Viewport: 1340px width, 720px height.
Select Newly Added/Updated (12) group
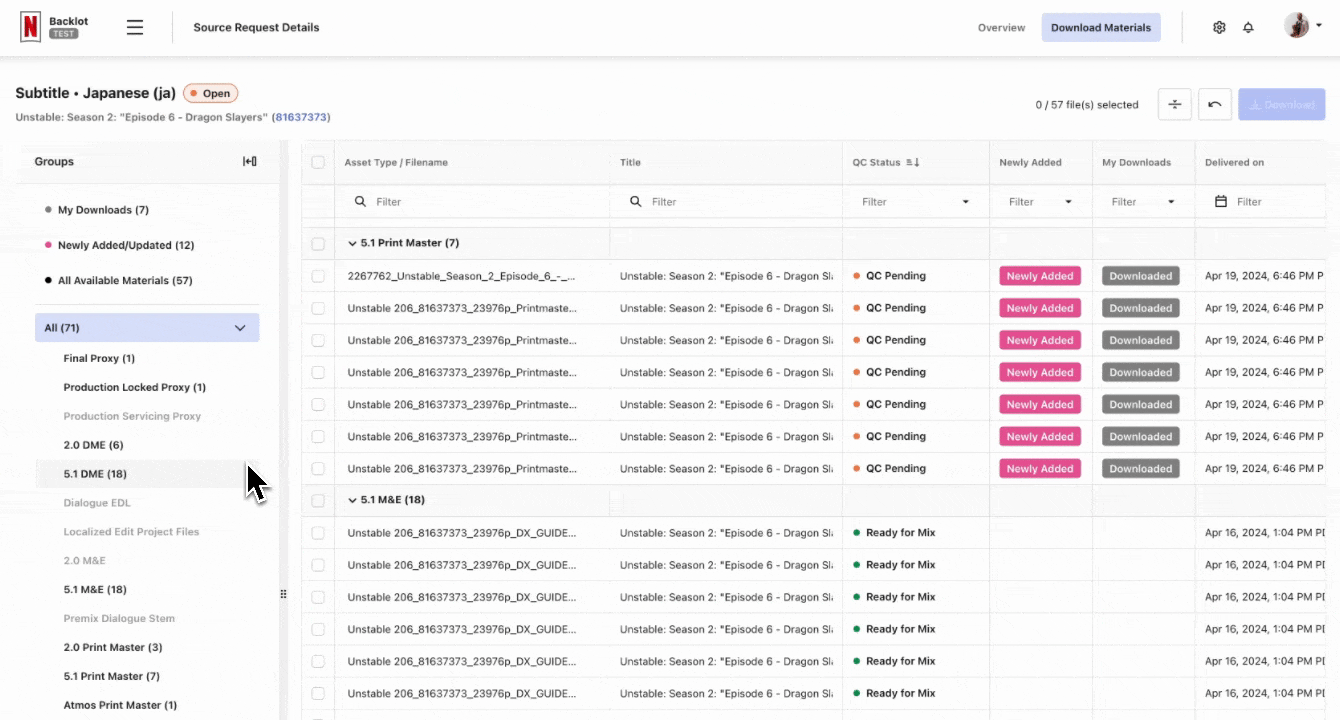point(126,245)
